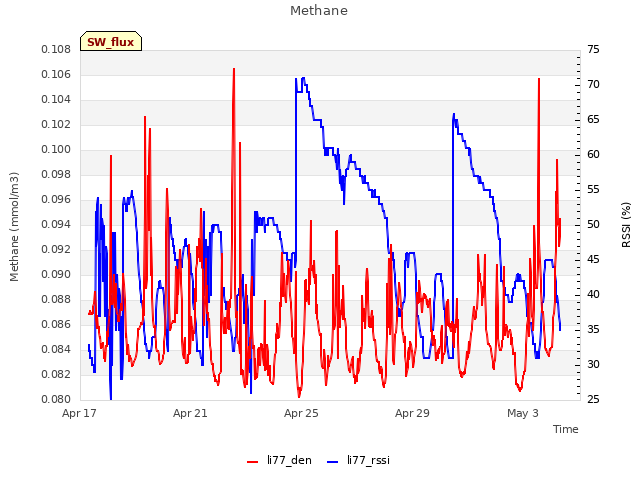Click the 0.096 left axis value
Screen dimensions: 640x480
56,199
